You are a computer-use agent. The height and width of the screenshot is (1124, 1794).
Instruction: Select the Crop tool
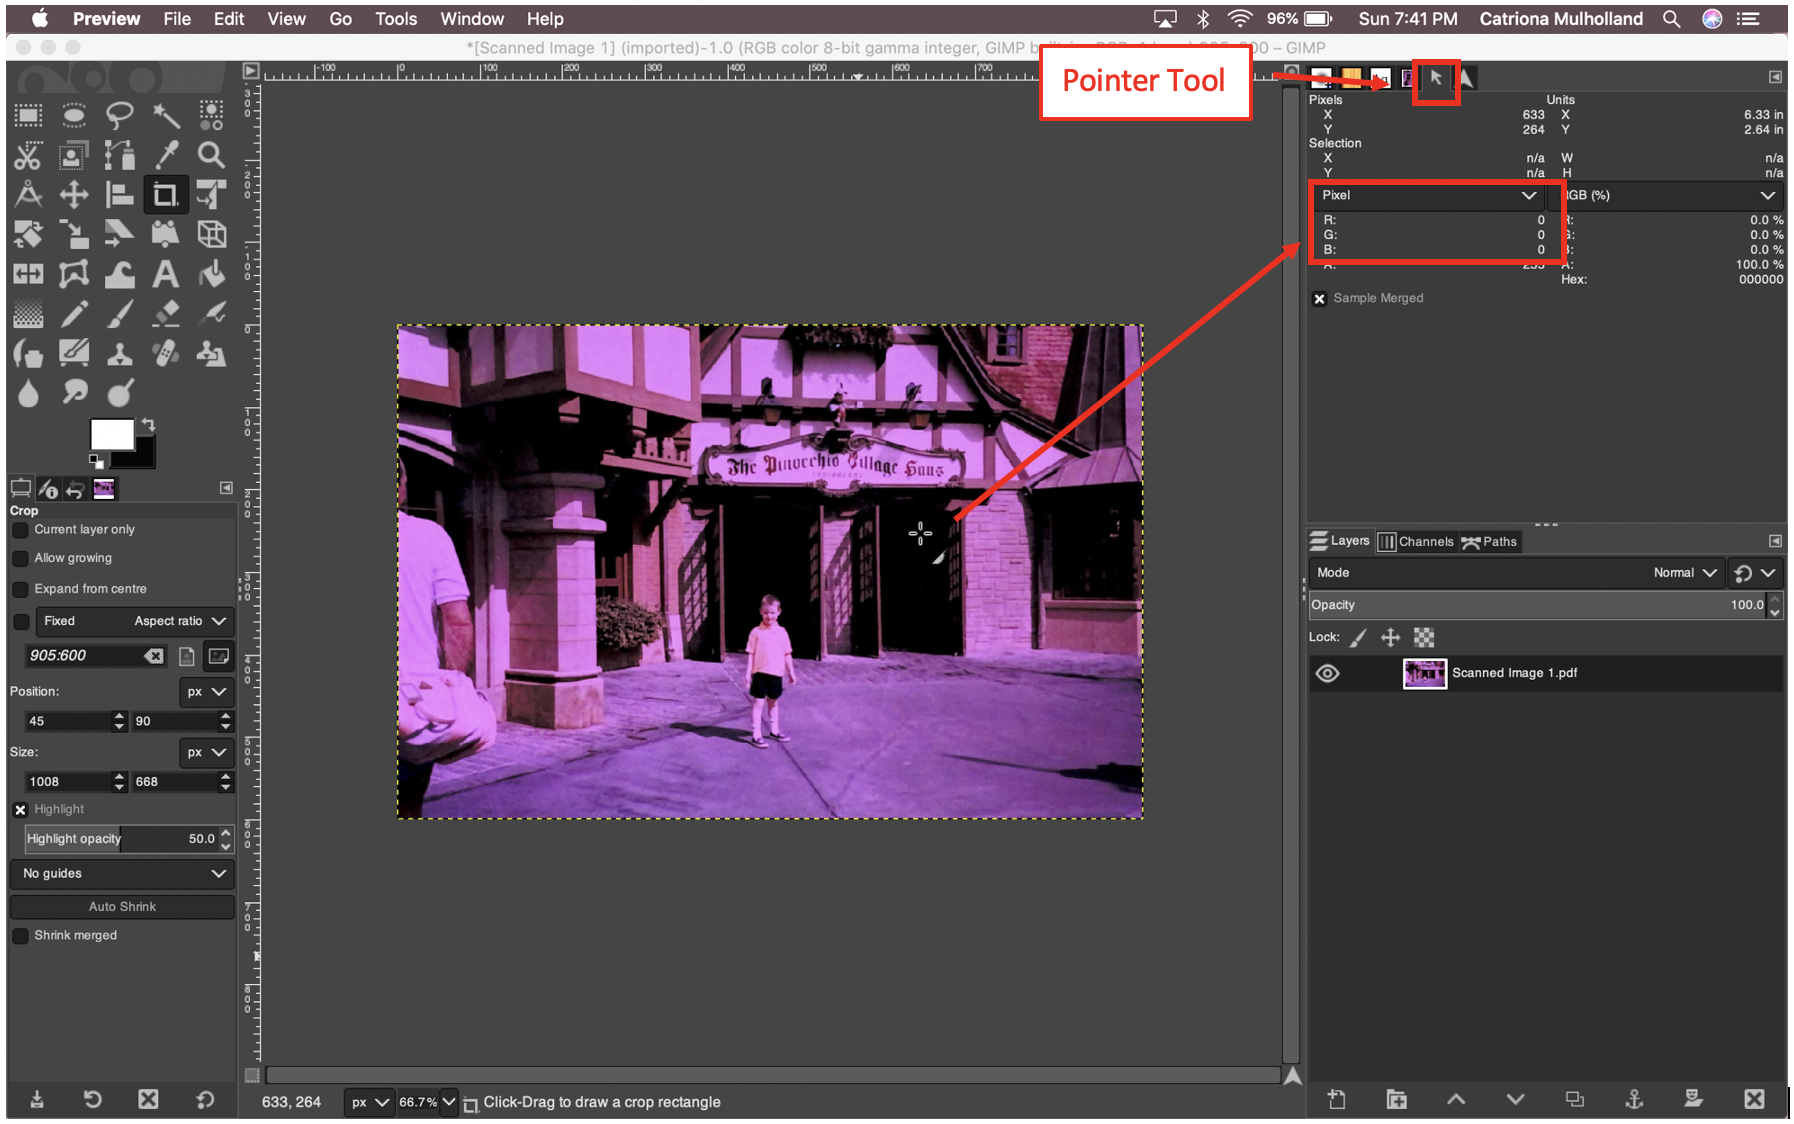point(166,194)
